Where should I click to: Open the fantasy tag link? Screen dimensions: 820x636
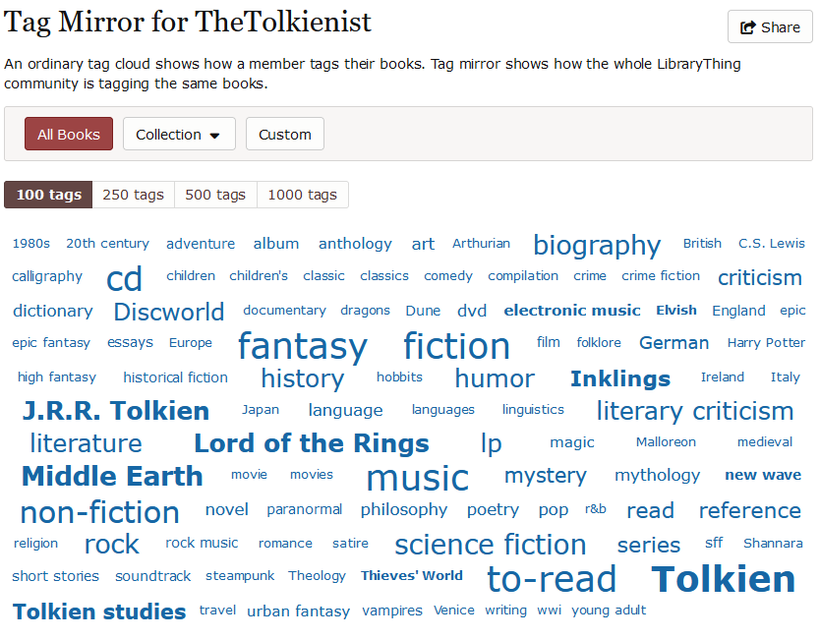click(303, 347)
